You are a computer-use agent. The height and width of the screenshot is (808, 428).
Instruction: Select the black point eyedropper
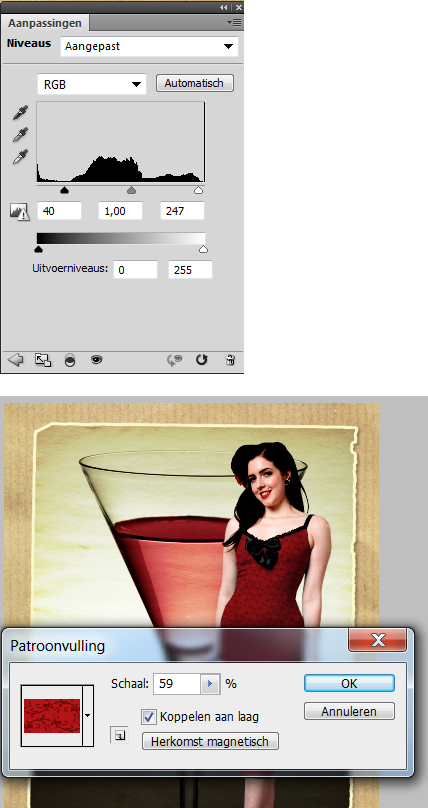click(20, 112)
